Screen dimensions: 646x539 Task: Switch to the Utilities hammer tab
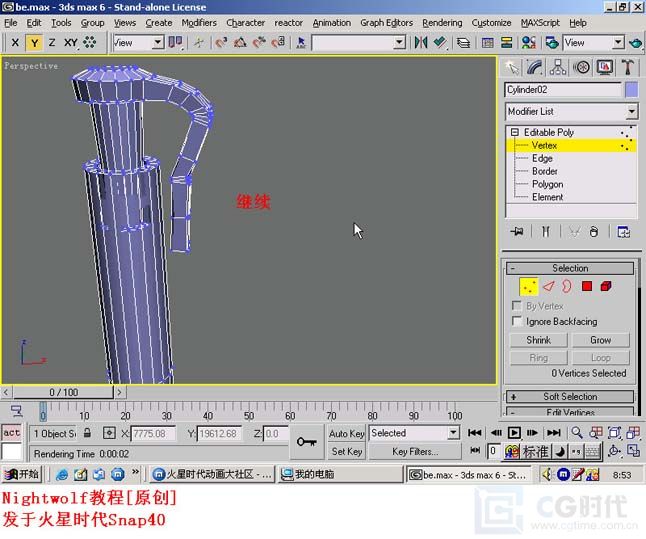627,67
